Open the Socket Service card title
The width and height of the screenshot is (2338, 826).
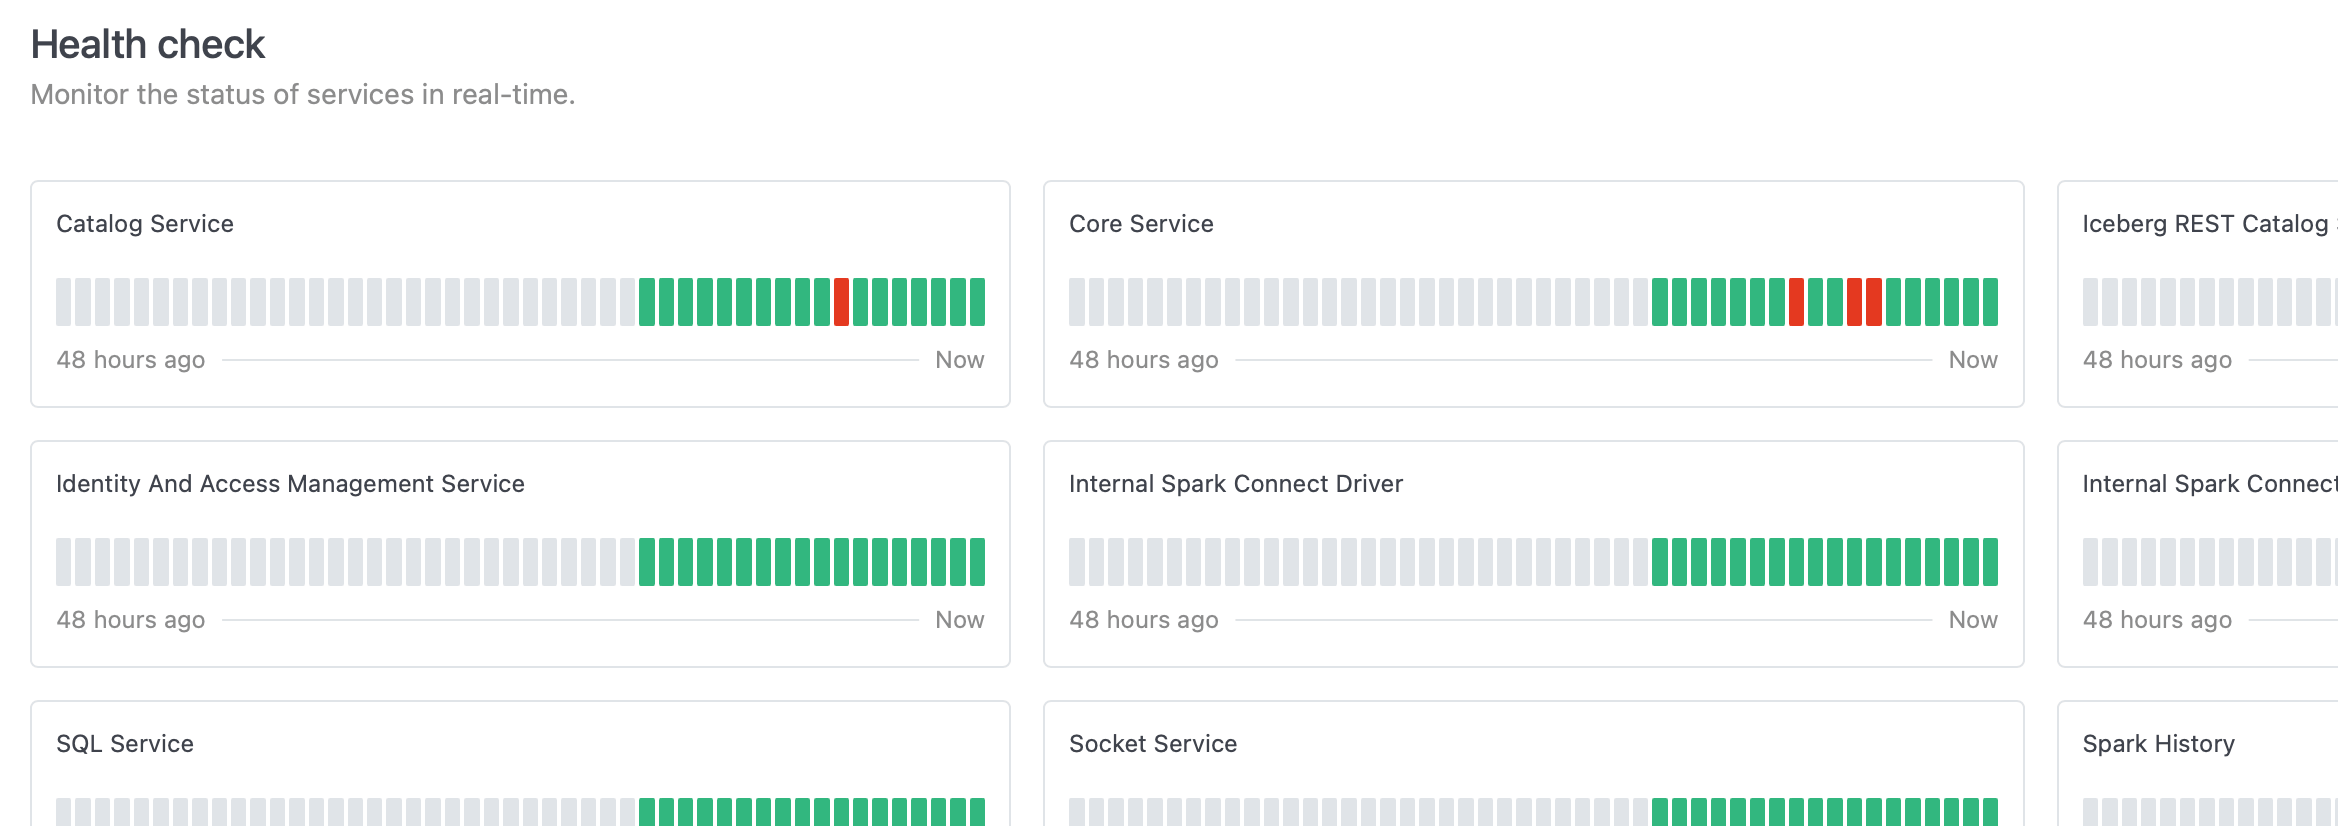tap(1153, 744)
